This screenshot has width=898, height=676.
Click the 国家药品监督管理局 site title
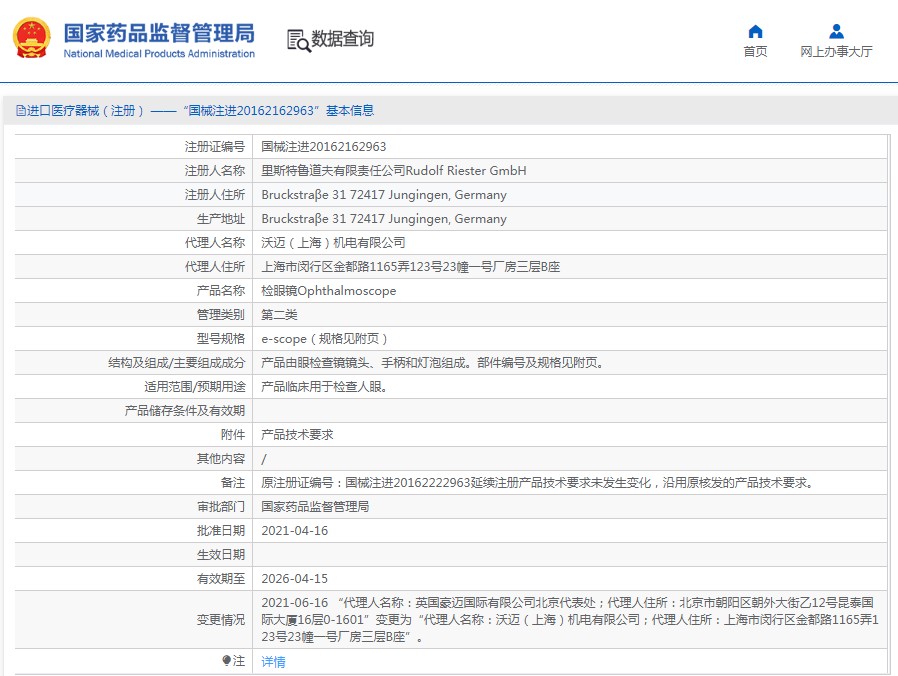click(159, 32)
